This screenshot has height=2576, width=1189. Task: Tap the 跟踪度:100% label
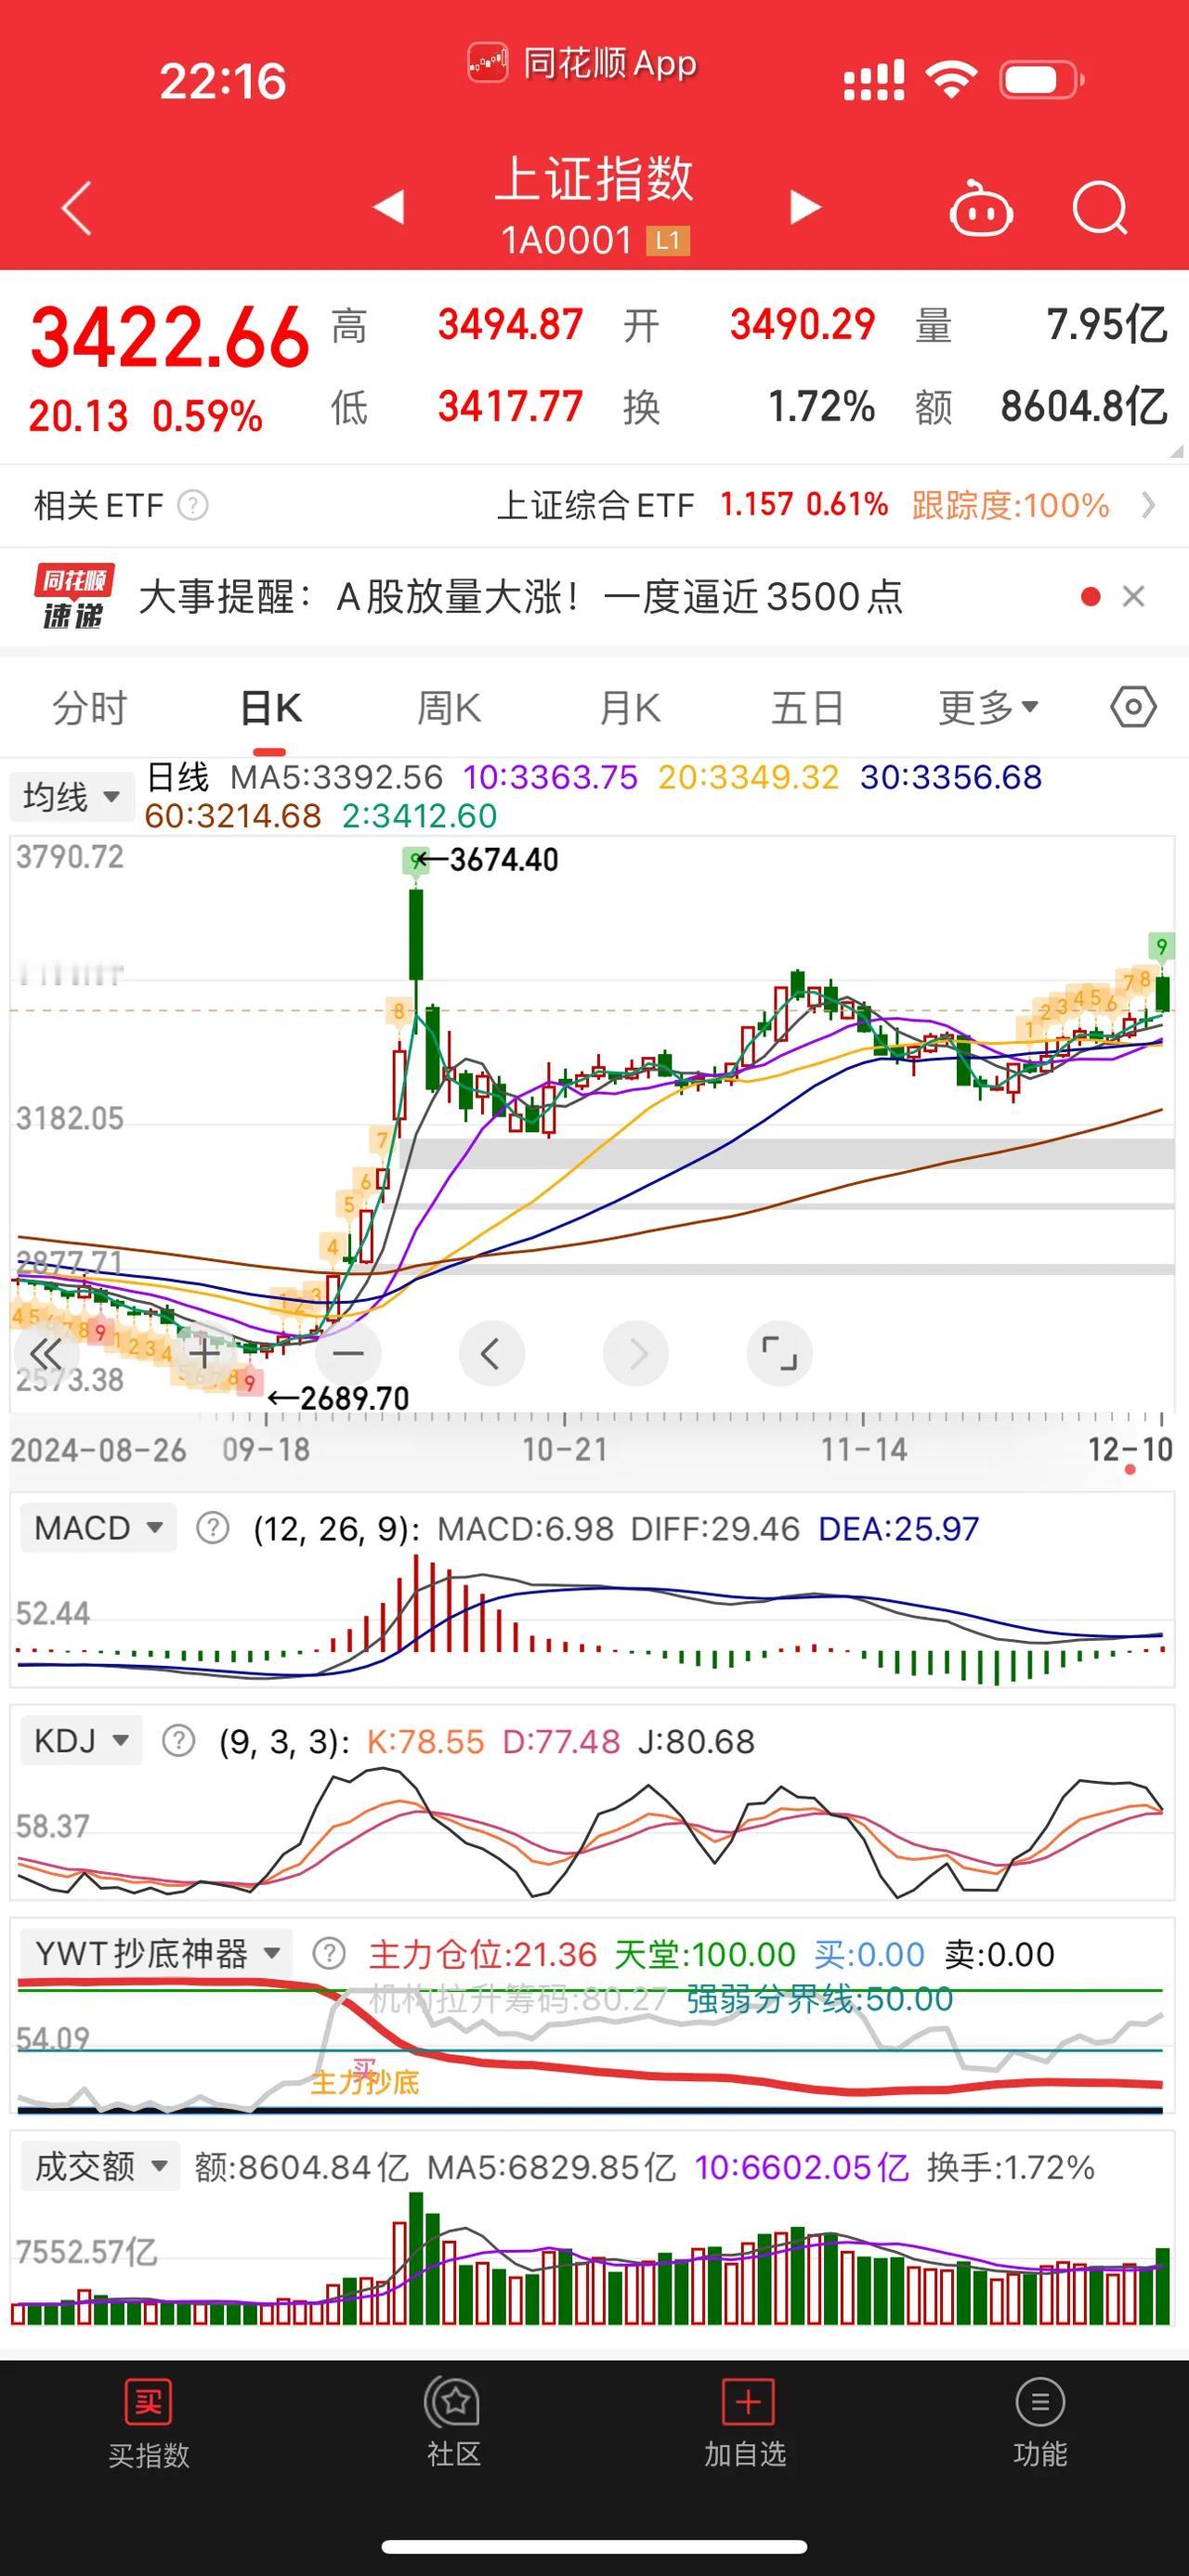coord(1010,505)
